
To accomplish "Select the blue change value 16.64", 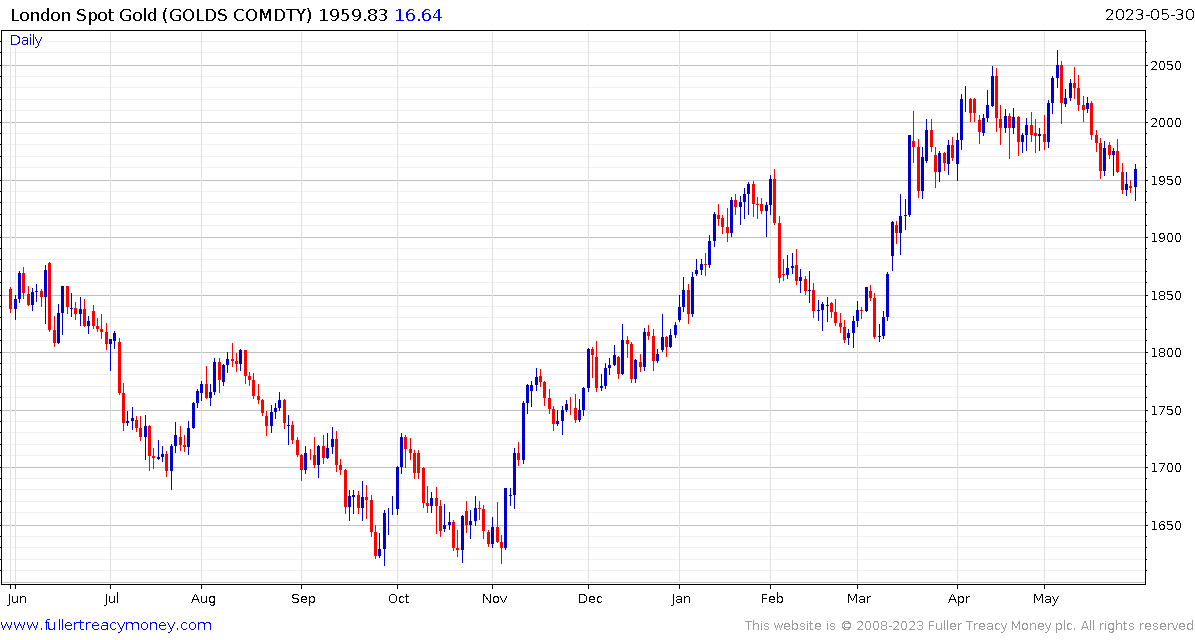I will pos(418,15).
